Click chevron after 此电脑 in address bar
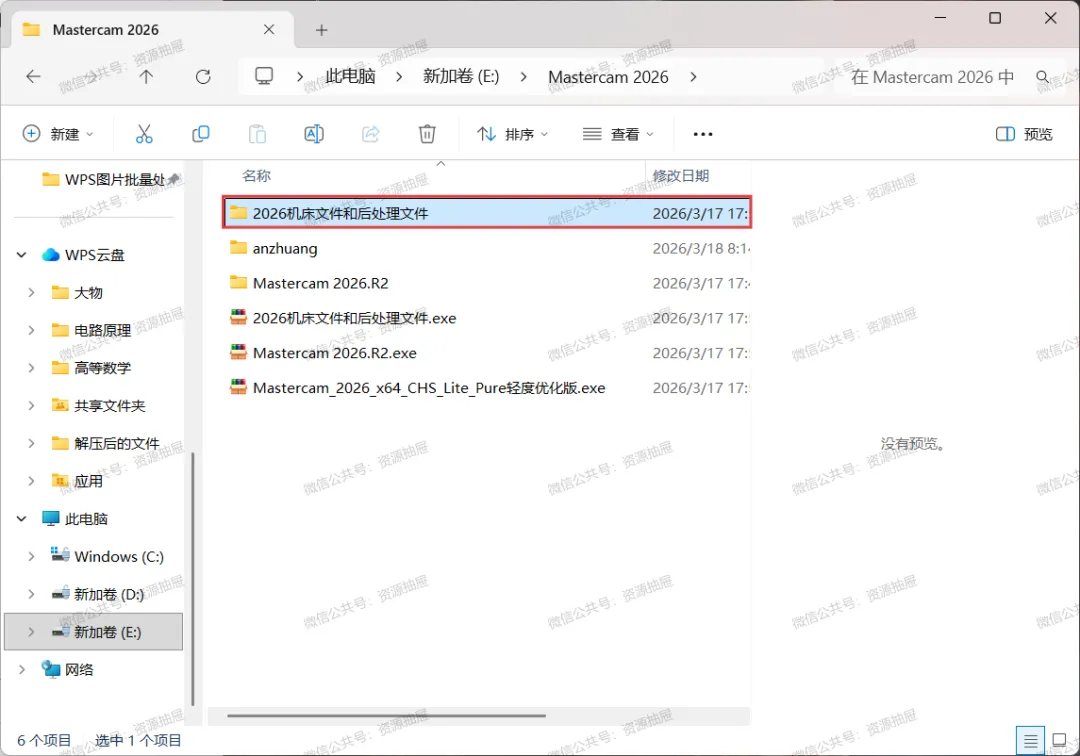This screenshot has height=756, width=1080. coord(399,76)
